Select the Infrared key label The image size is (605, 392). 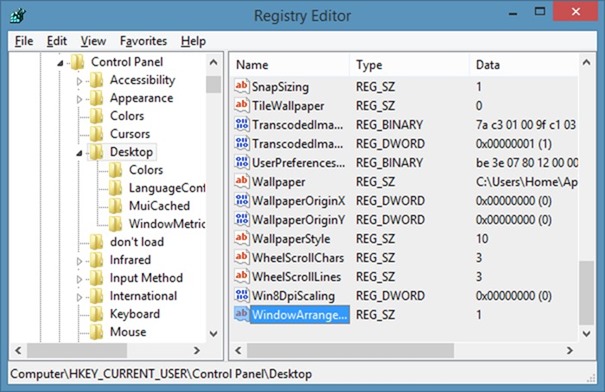pos(130,260)
